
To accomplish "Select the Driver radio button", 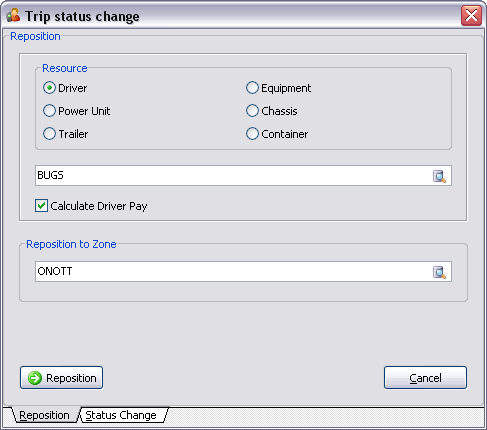I will pyautogui.click(x=49, y=88).
